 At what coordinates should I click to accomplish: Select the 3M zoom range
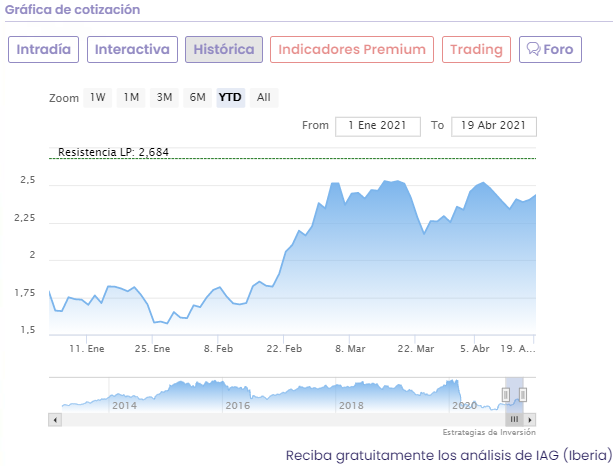pos(164,98)
